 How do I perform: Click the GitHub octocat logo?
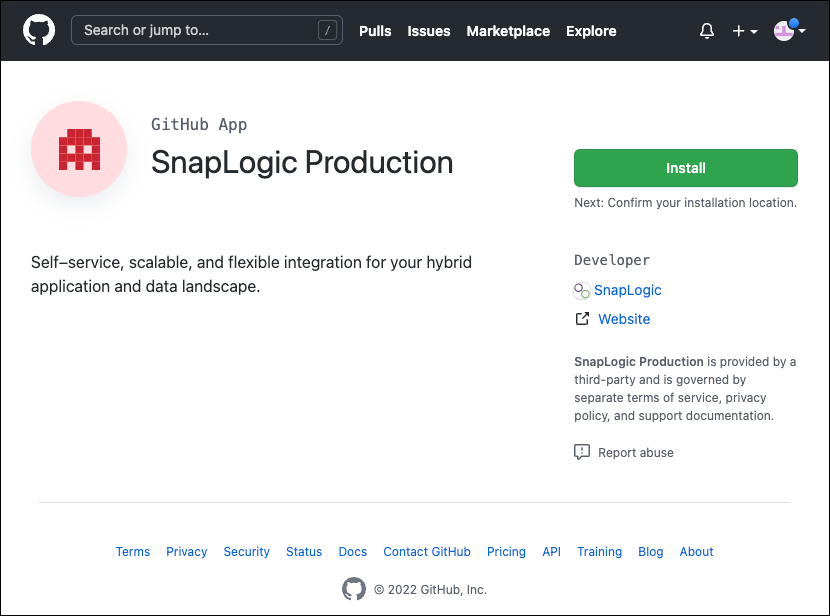[x=38, y=30]
